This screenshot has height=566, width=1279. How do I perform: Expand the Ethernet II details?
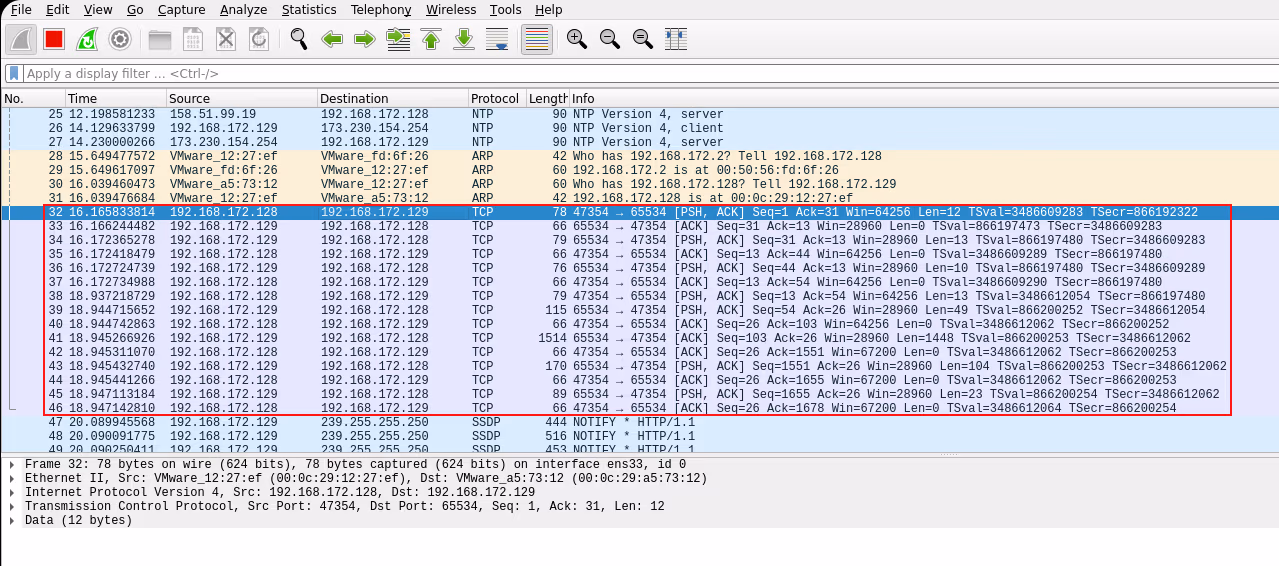pyautogui.click(x=12, y=478)
